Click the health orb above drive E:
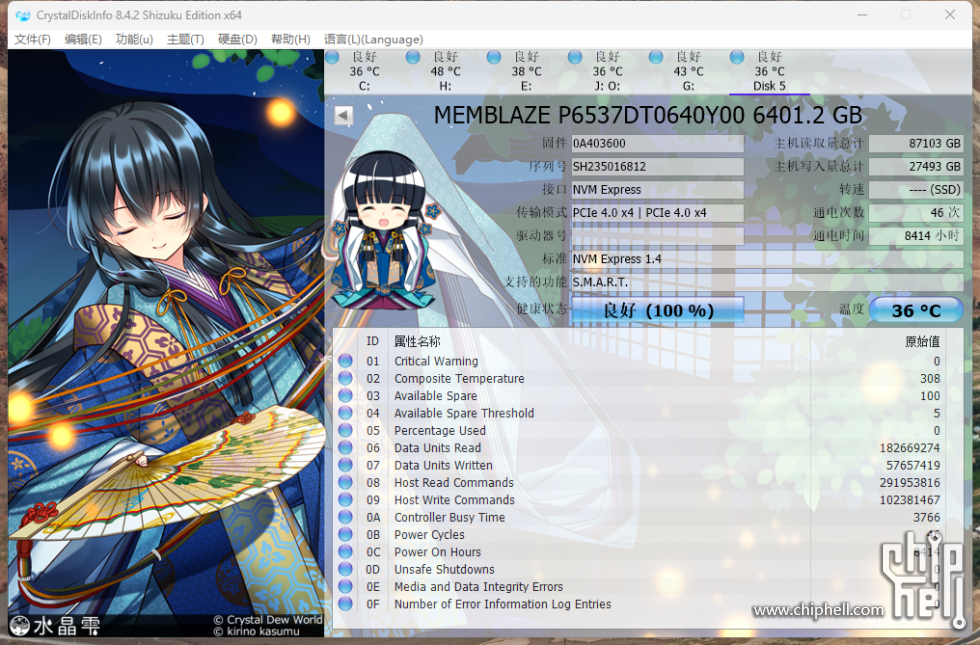The width and height of the screenshot is (980, 645). click(x=494, y=58)
